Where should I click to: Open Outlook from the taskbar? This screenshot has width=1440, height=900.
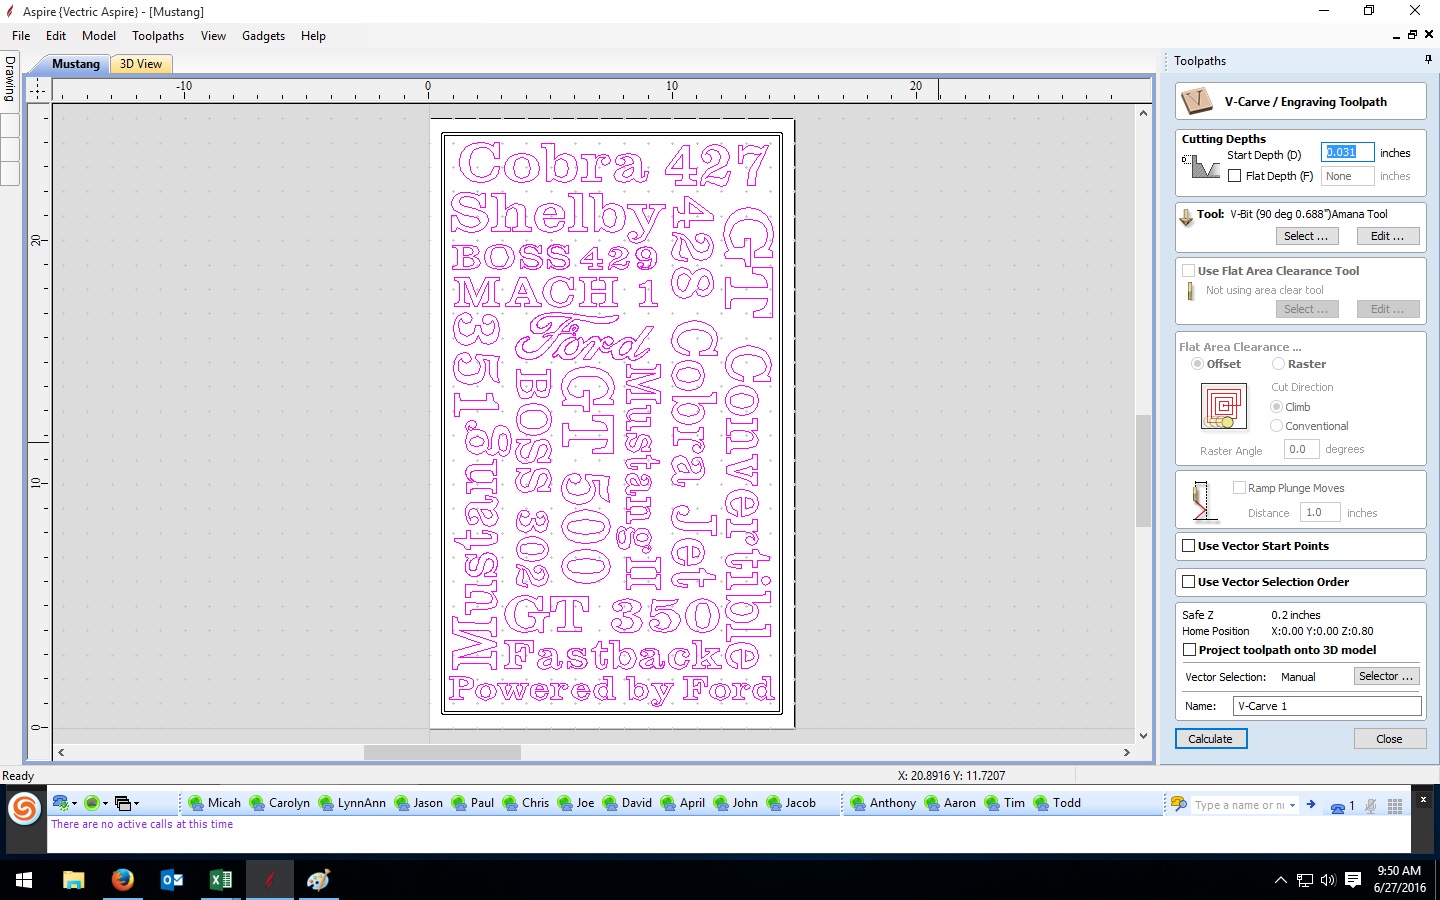pyautogui.click(x=172, y=880)
